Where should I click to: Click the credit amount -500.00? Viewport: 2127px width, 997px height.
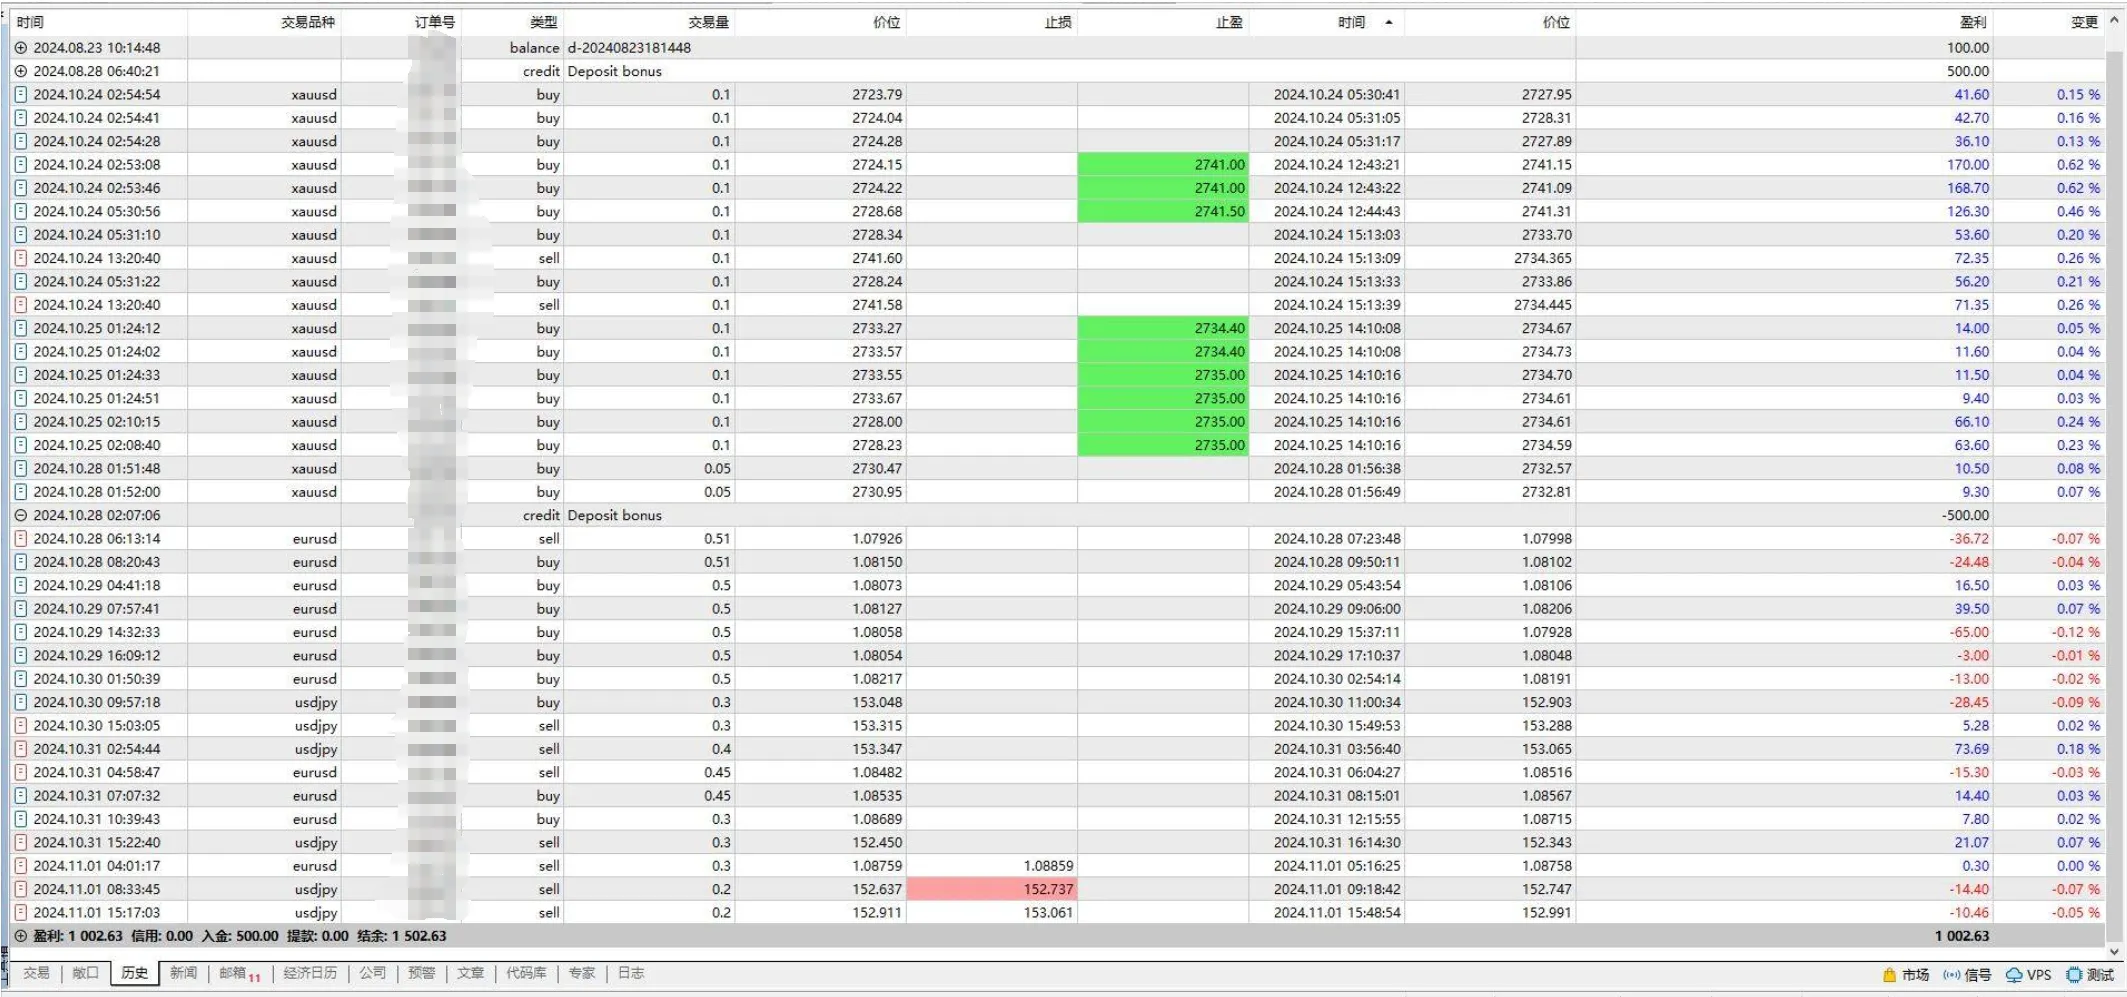point(1966,515)
